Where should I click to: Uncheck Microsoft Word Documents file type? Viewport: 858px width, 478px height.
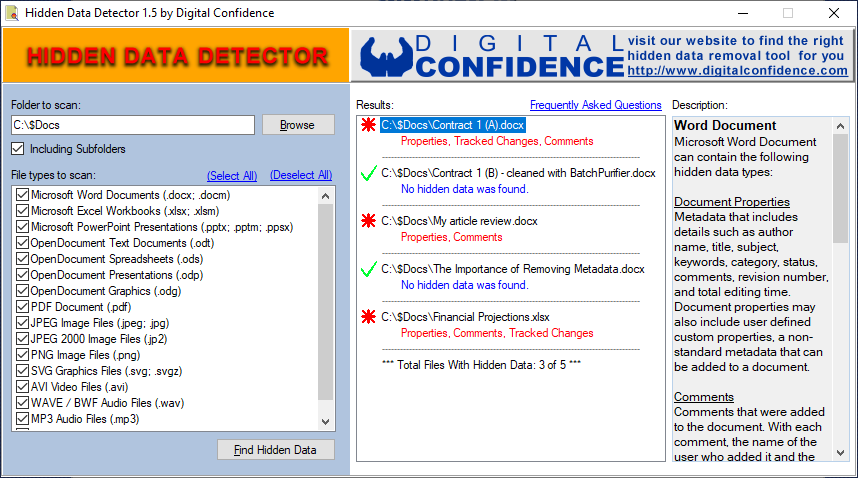tap(22, 195)
